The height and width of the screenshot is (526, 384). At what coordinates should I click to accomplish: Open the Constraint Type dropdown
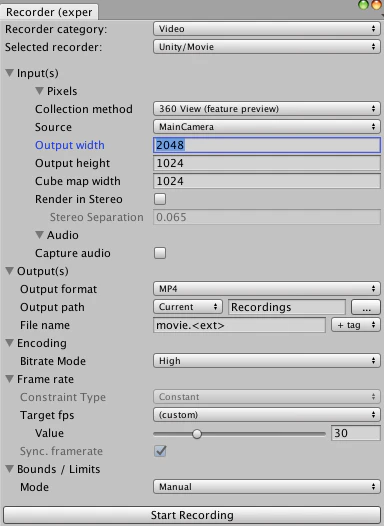click(x=267, y=397)
